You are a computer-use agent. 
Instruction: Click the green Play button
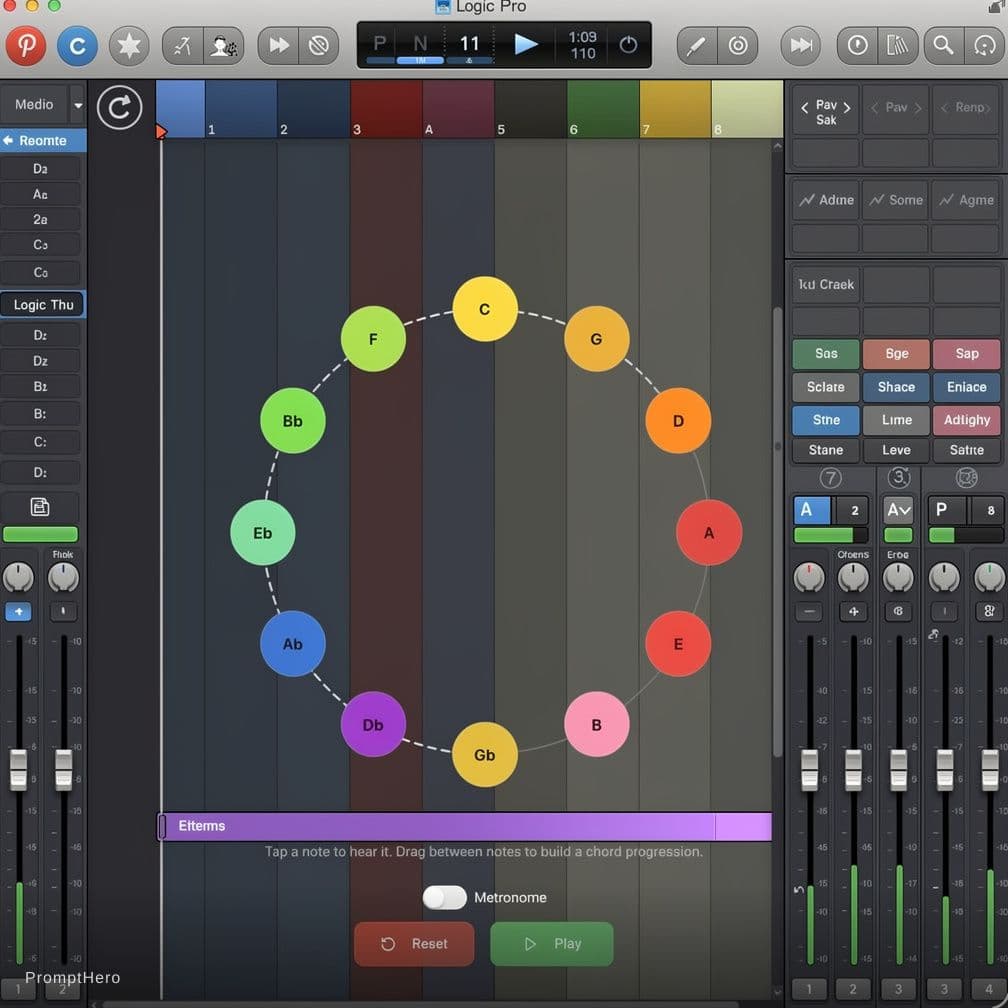pos(552,944)
